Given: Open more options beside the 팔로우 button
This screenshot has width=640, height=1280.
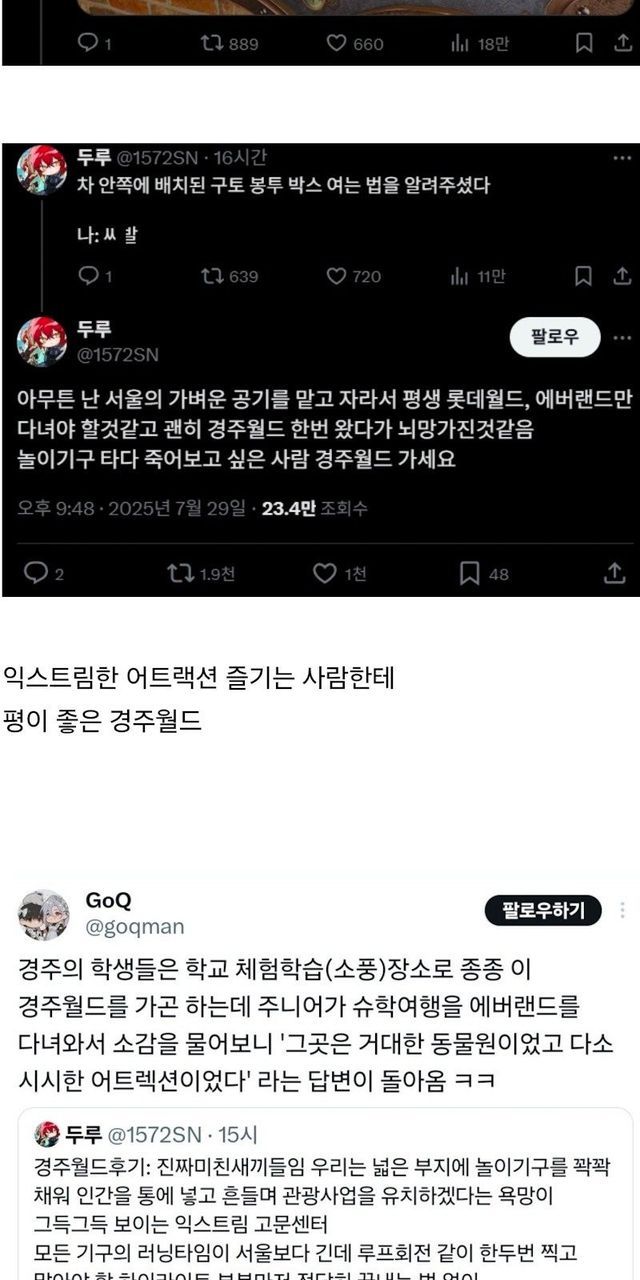Looking at the screenshot, I should click(622, 337).
